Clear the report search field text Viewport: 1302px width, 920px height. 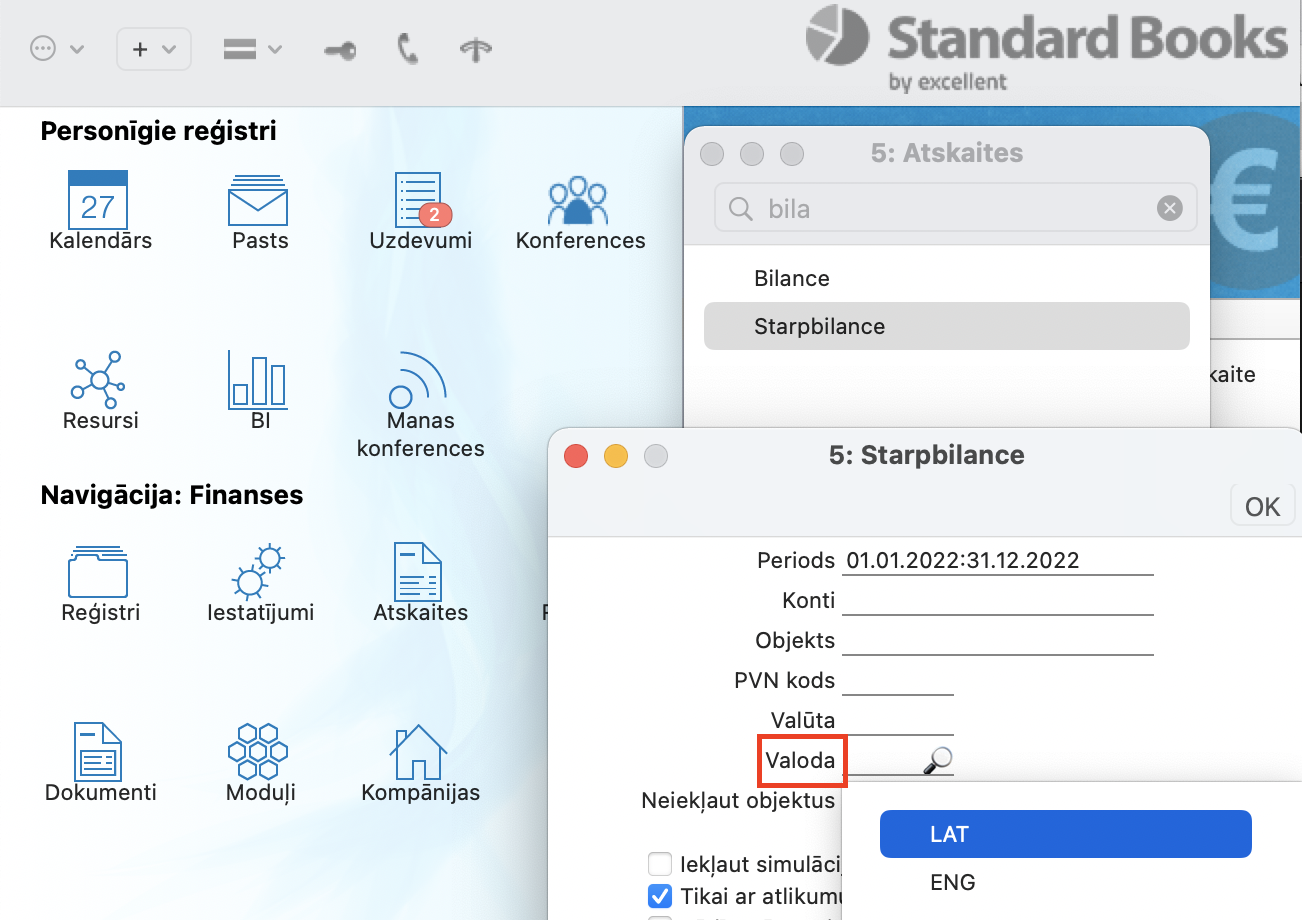coord(1169,209)
